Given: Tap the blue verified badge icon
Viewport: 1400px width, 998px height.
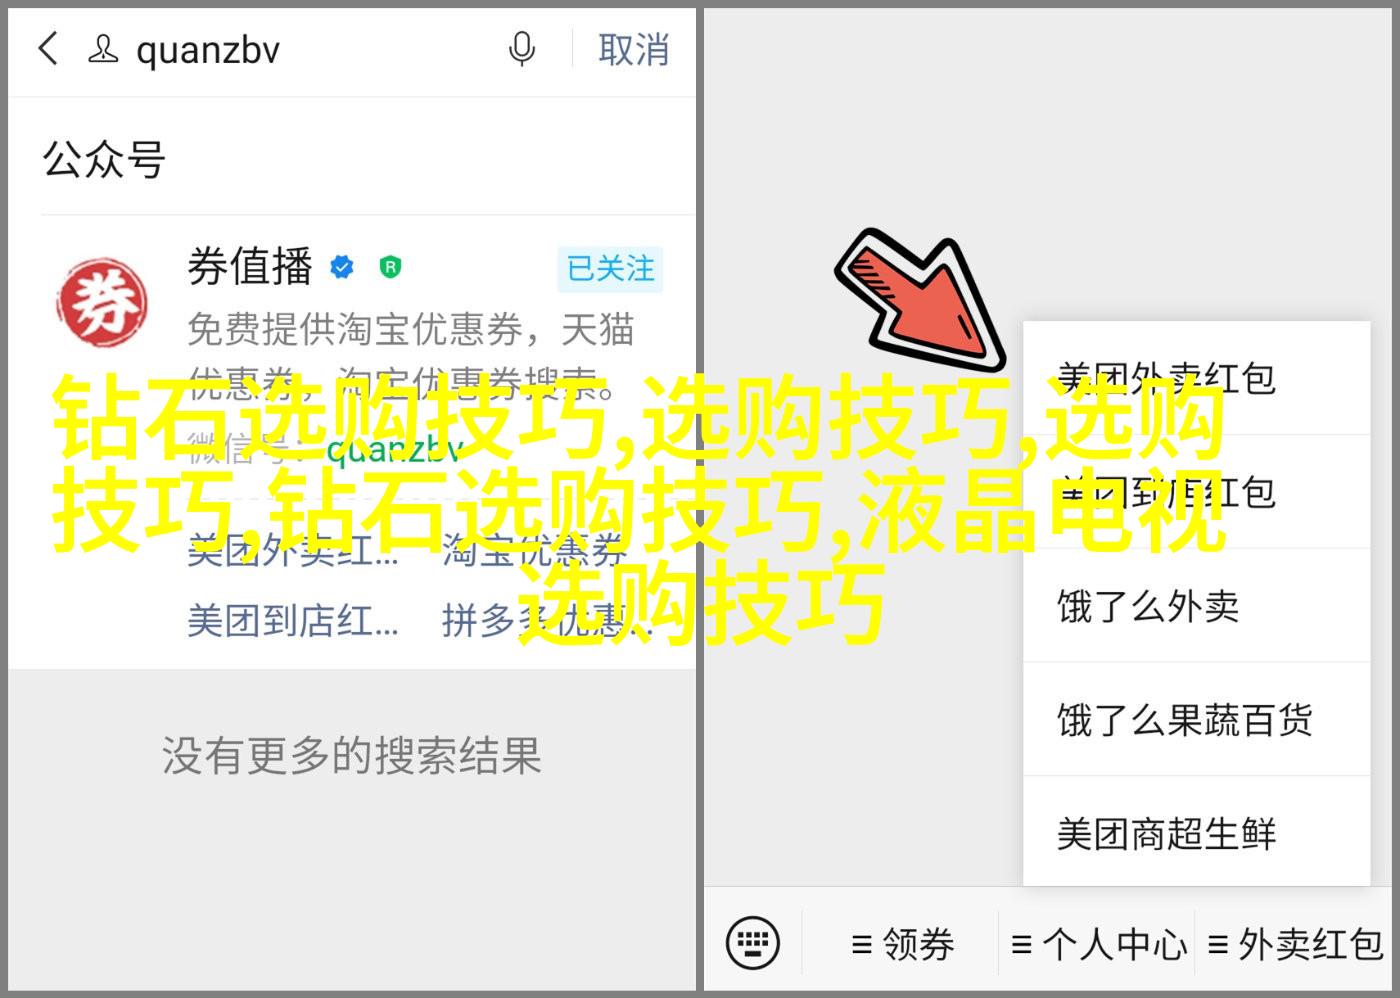Looking at the screenshot, I should [x=343, y=267].
